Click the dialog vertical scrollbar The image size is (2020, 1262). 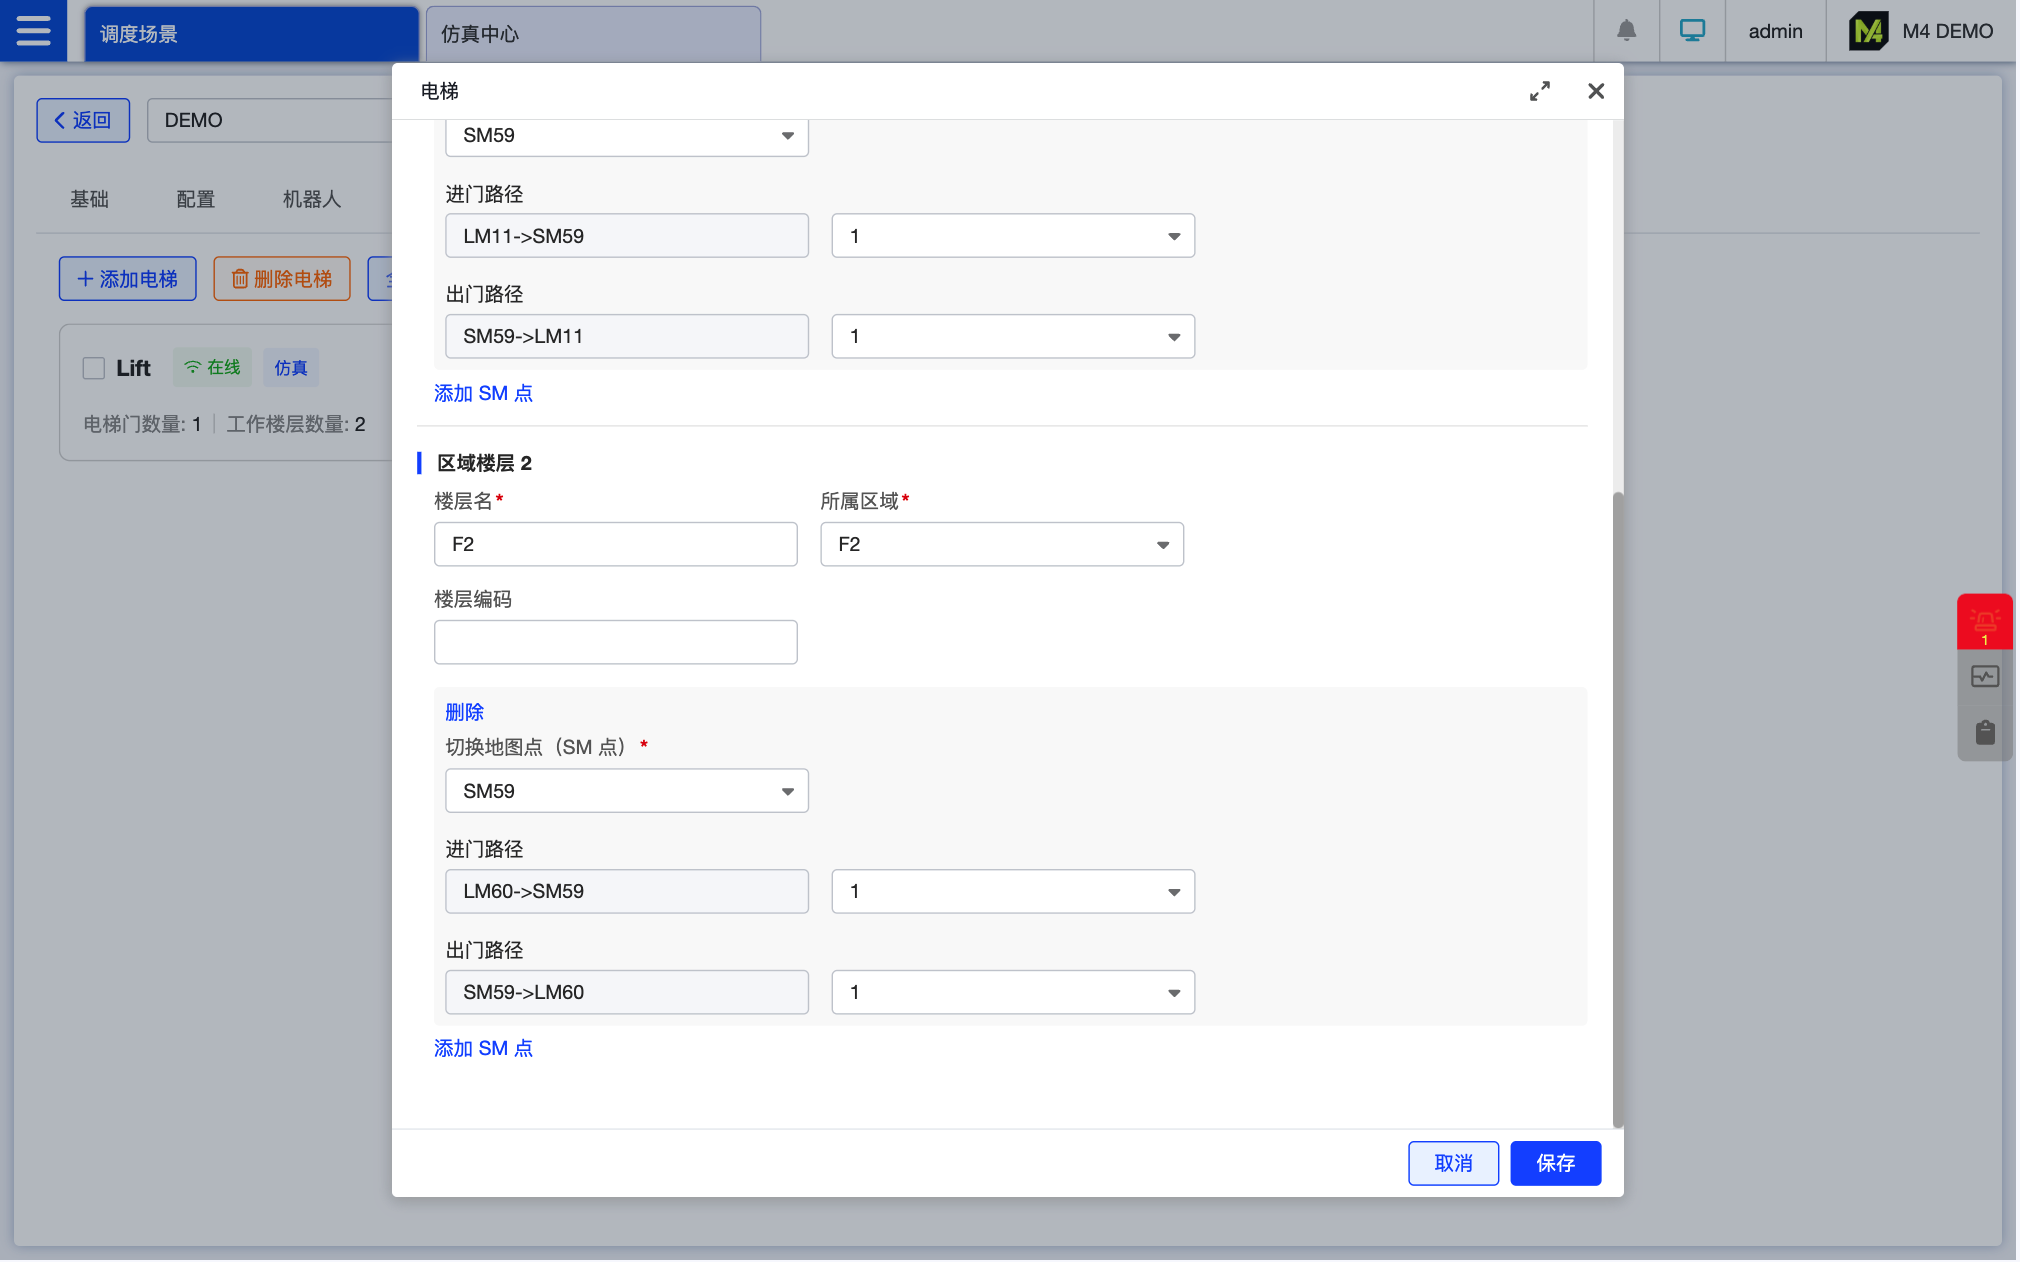point(1617,808)
